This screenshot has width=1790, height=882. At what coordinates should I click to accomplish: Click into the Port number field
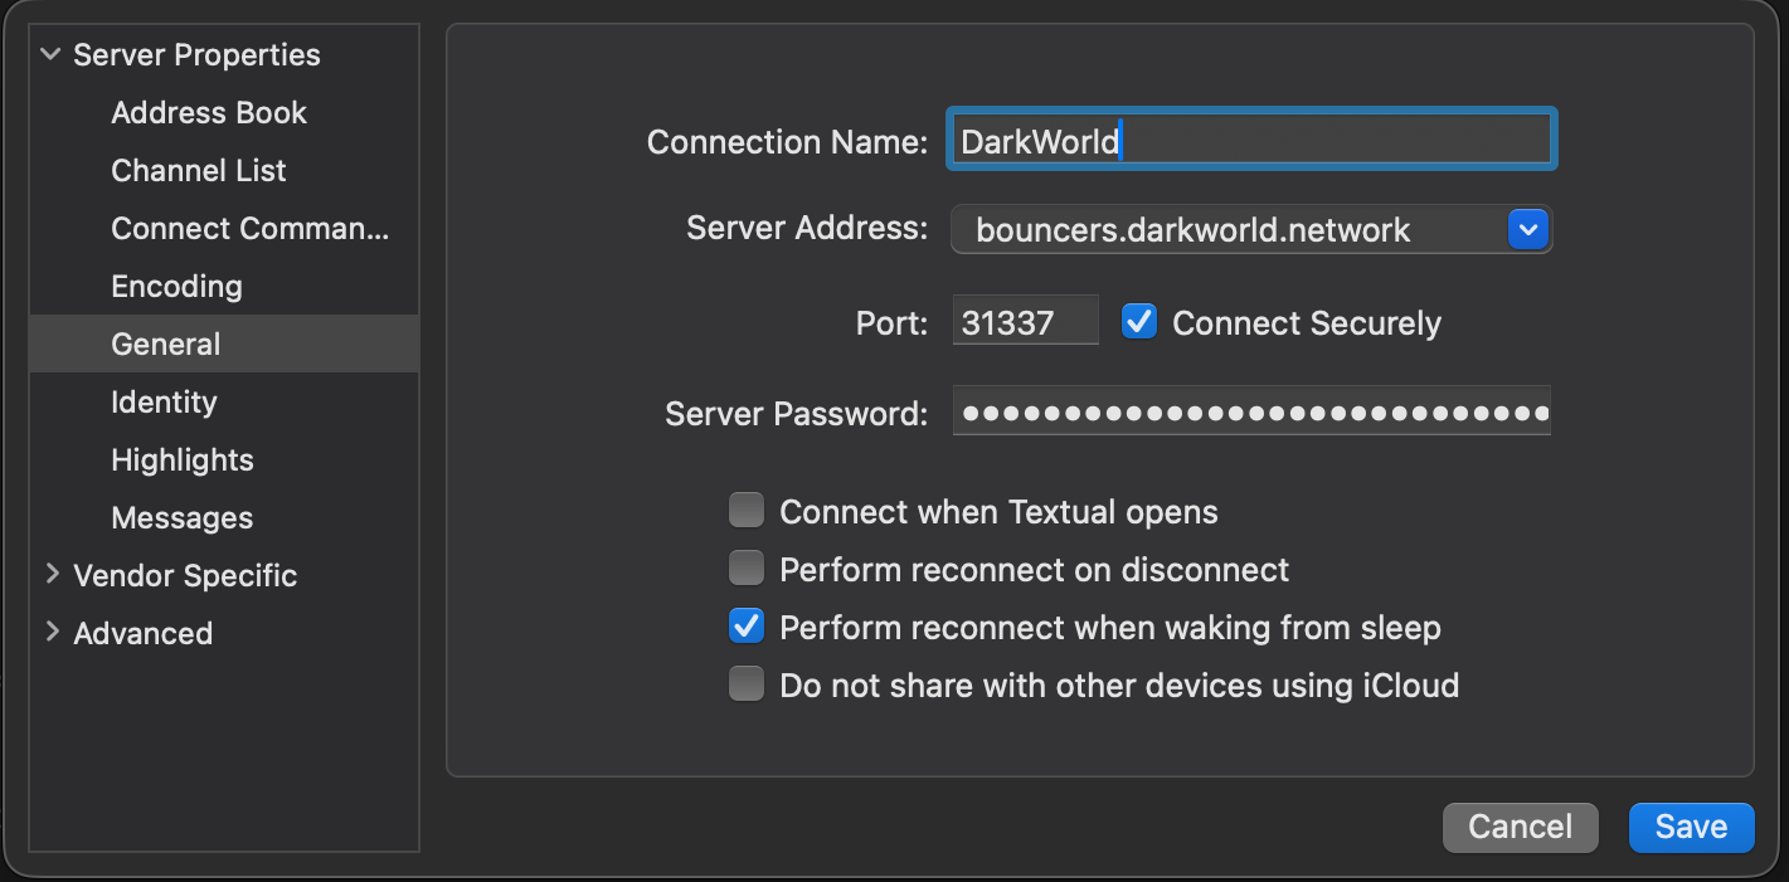coord(1024,322)
